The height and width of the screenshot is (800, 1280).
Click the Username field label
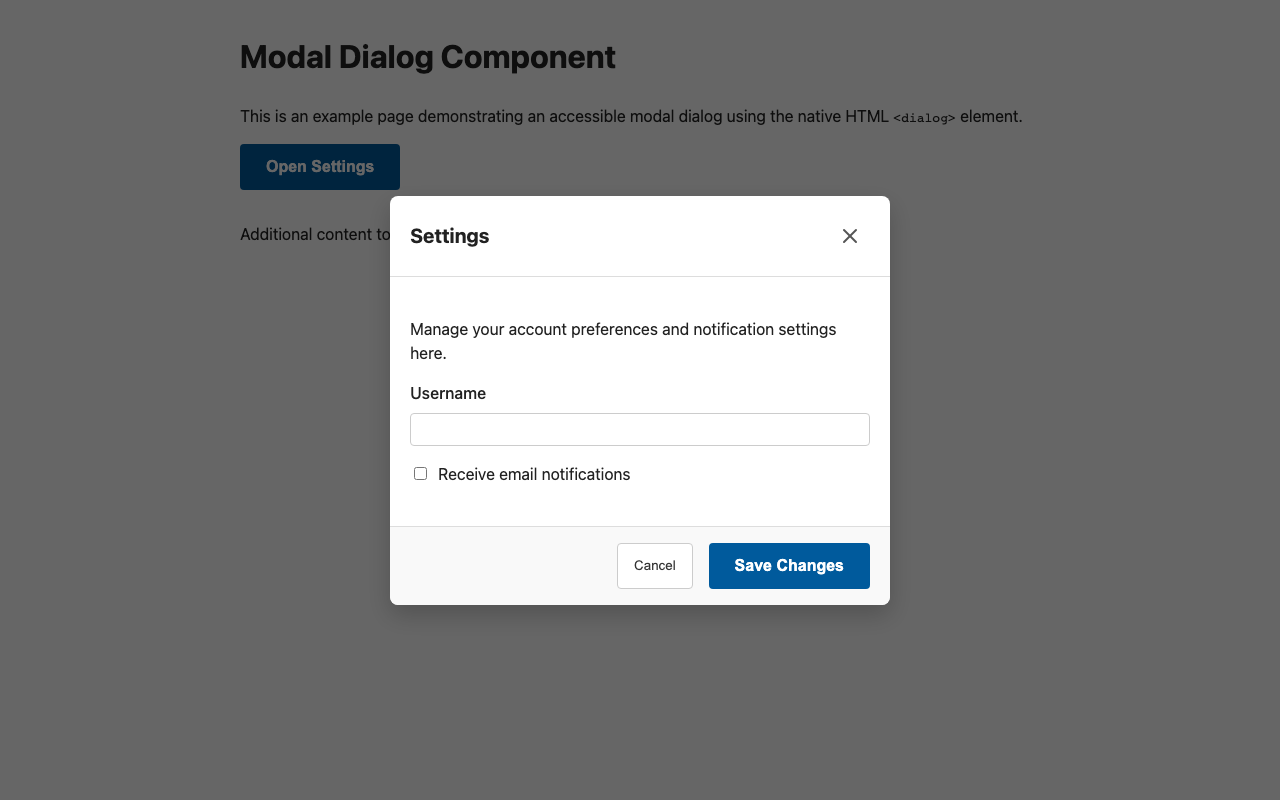[448, 393]
